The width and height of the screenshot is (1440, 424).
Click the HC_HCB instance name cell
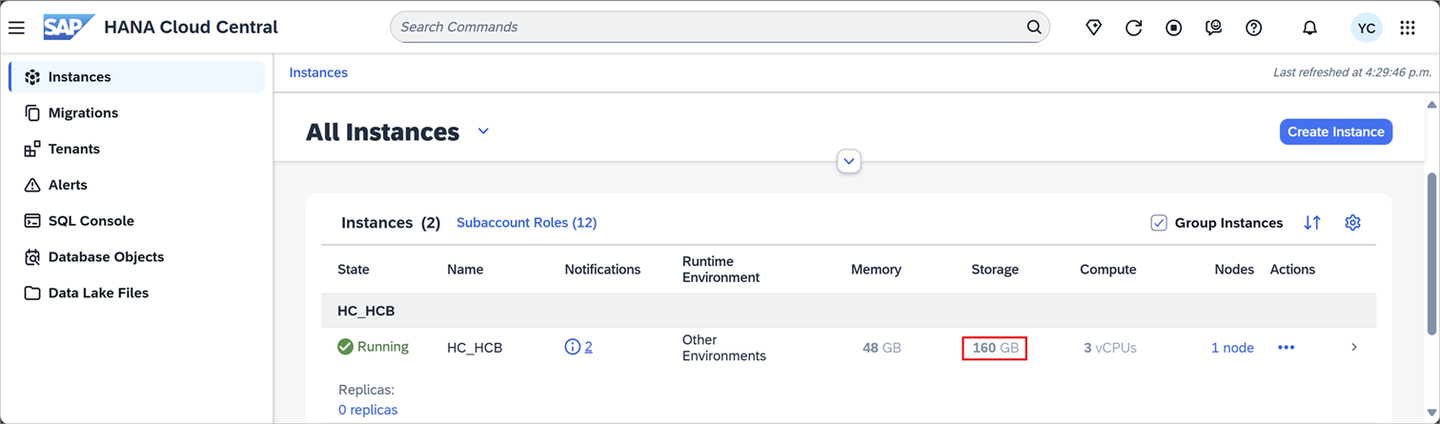tap(475, 348)
